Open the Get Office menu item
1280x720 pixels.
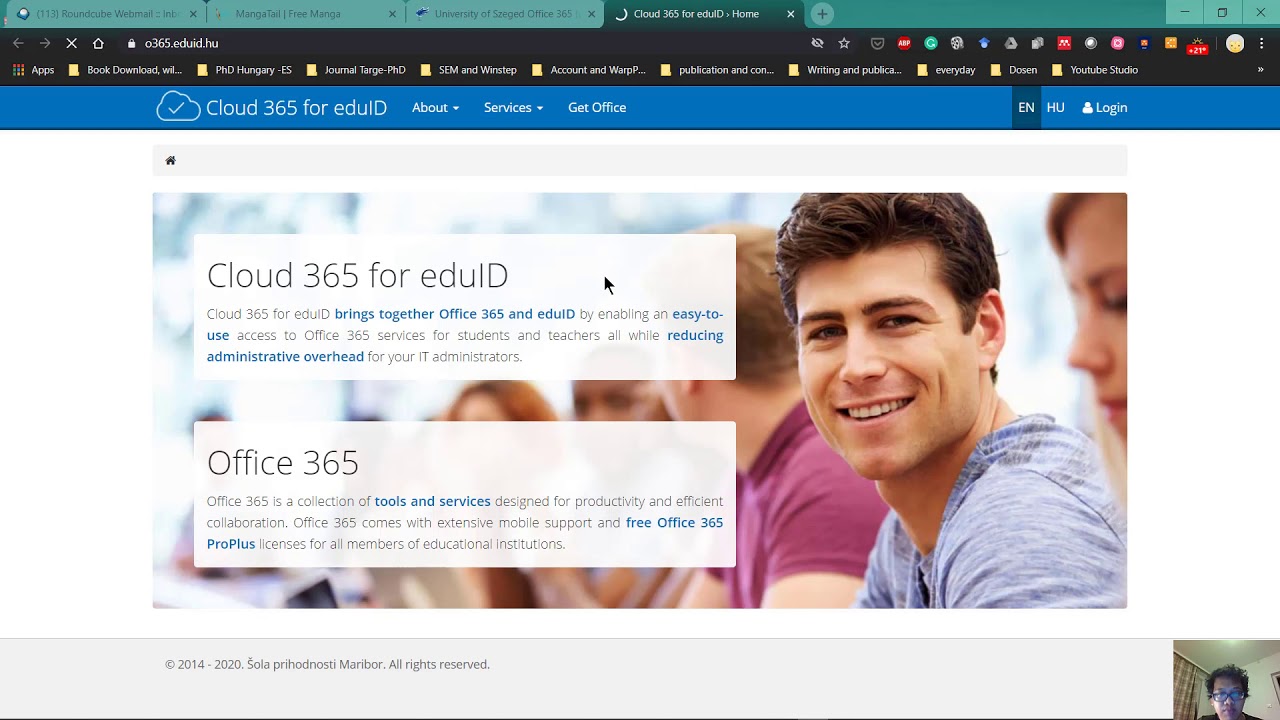tap(597, 107)
